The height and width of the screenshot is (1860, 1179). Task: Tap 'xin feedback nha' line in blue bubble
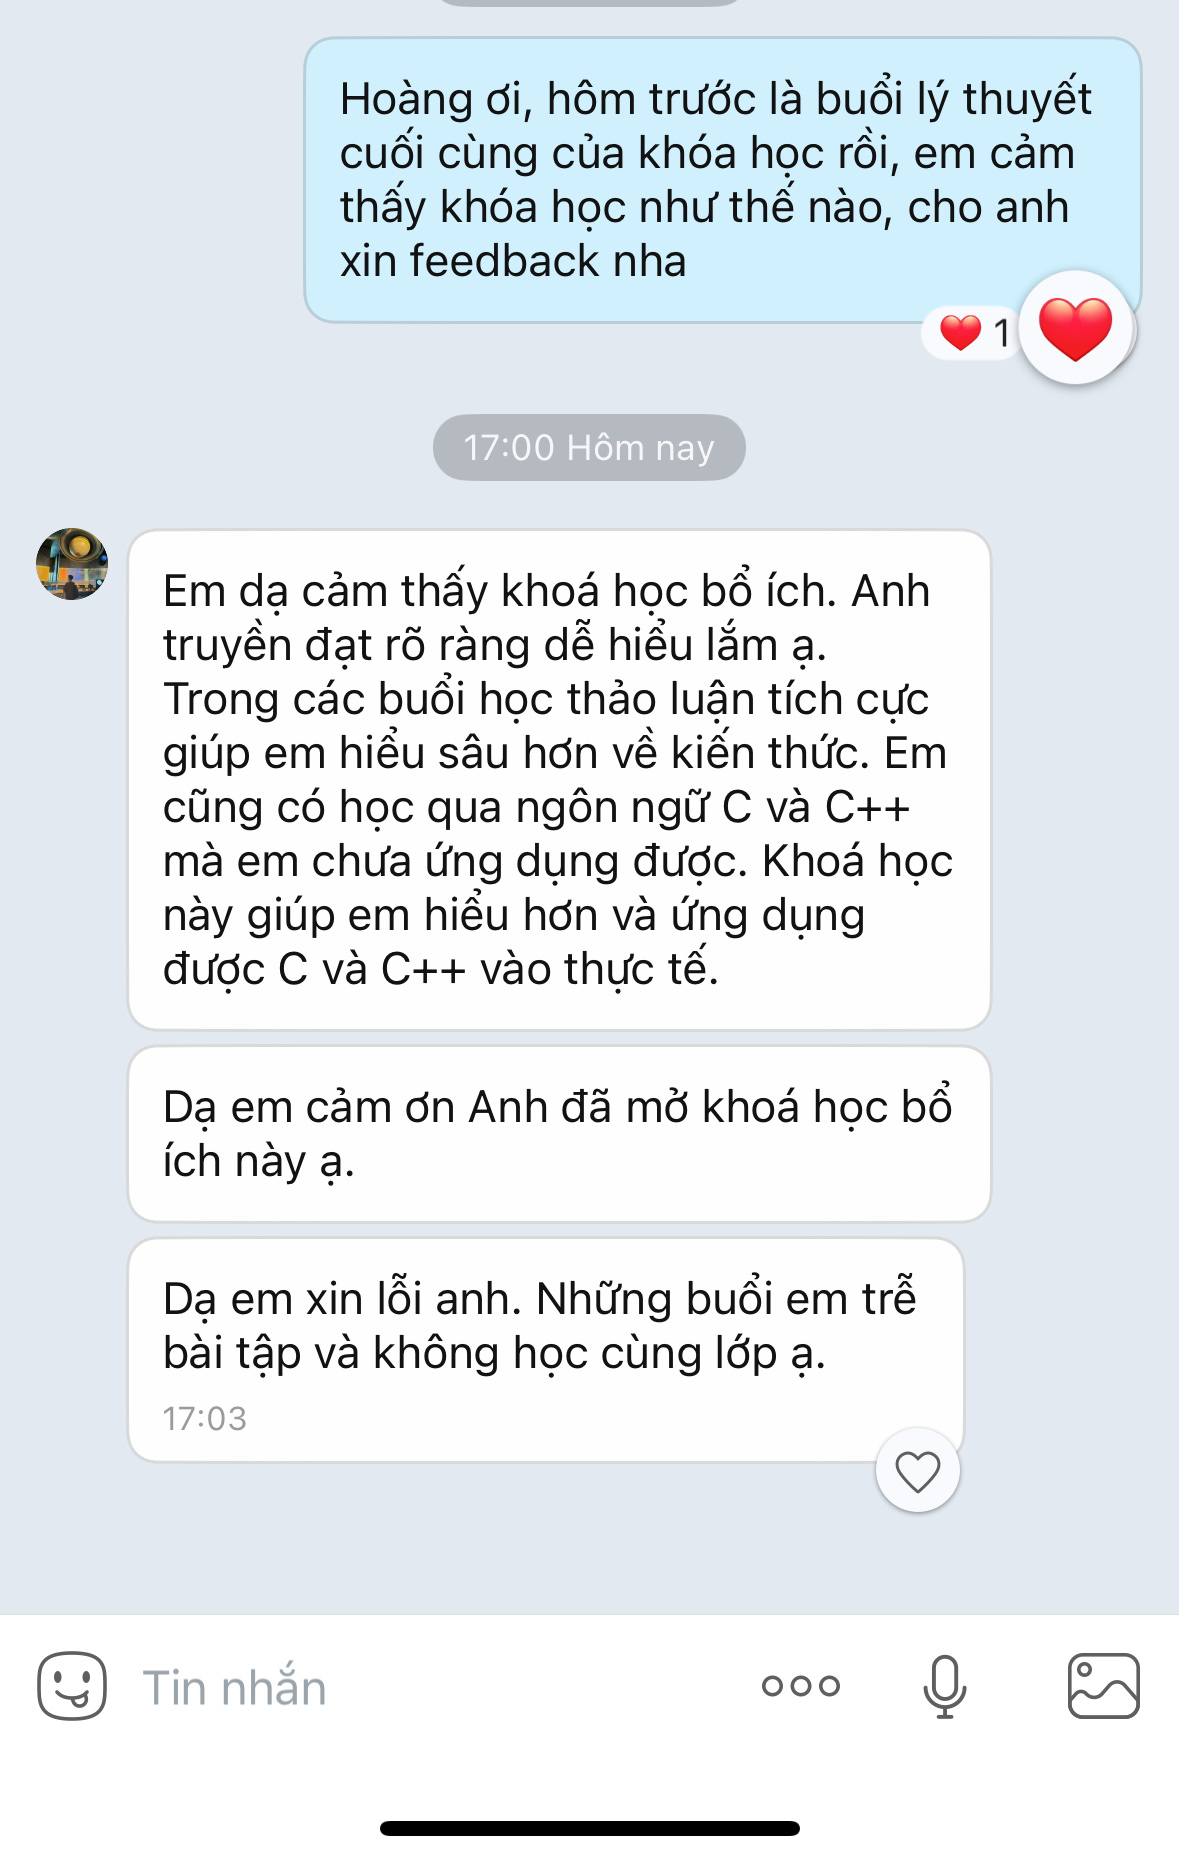(x=513, y=261)
